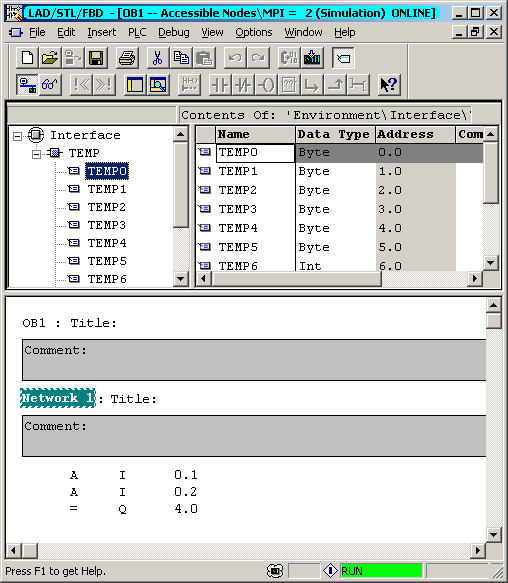This screenshot has width=508, height=583.
Task: Click the TEMP4 name cell in table
Action: (255, 228)
